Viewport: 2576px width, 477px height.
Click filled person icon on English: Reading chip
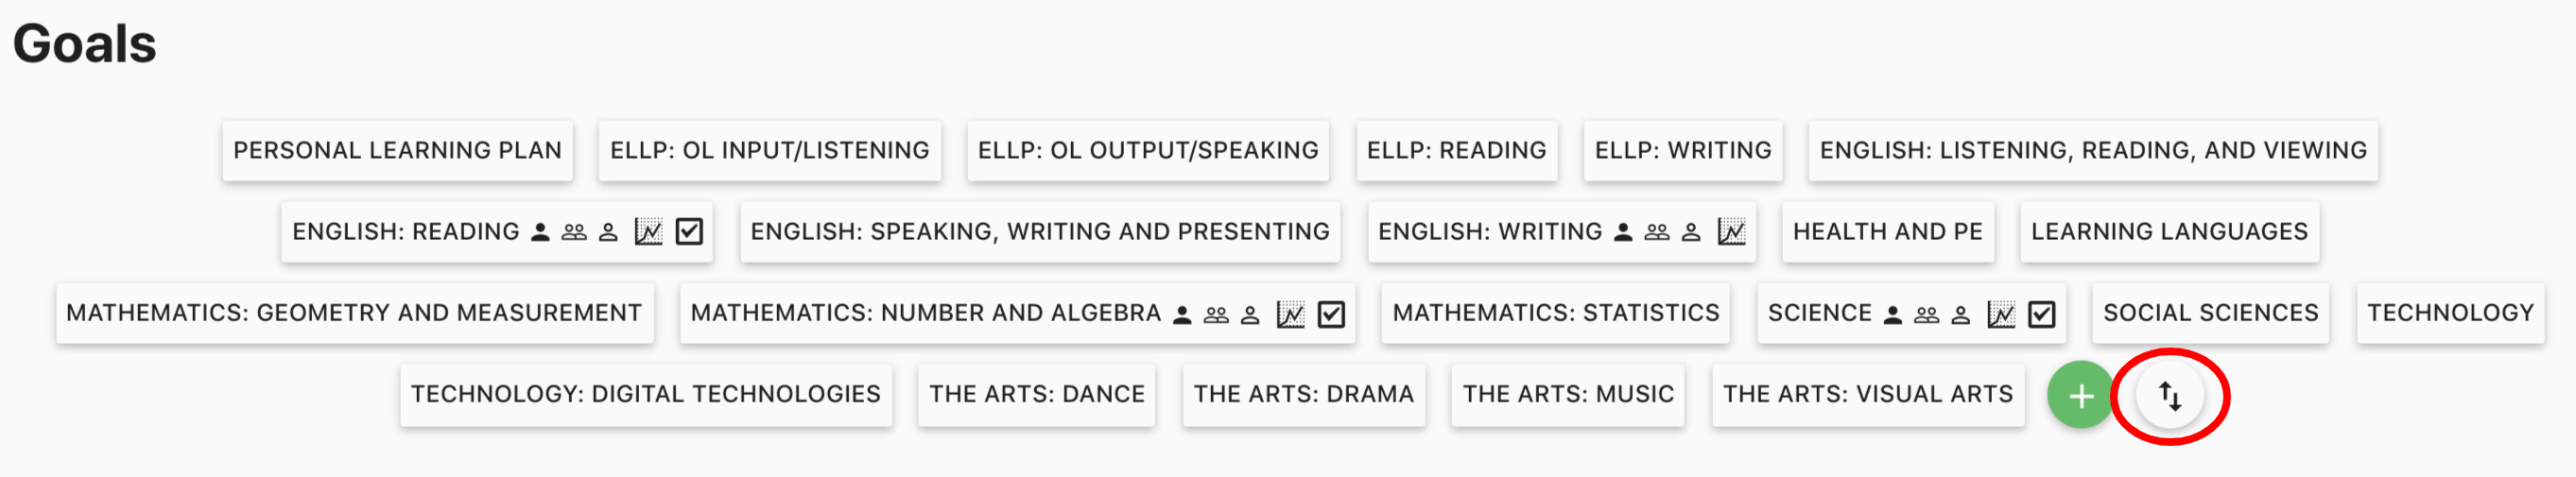click(540, 232)
